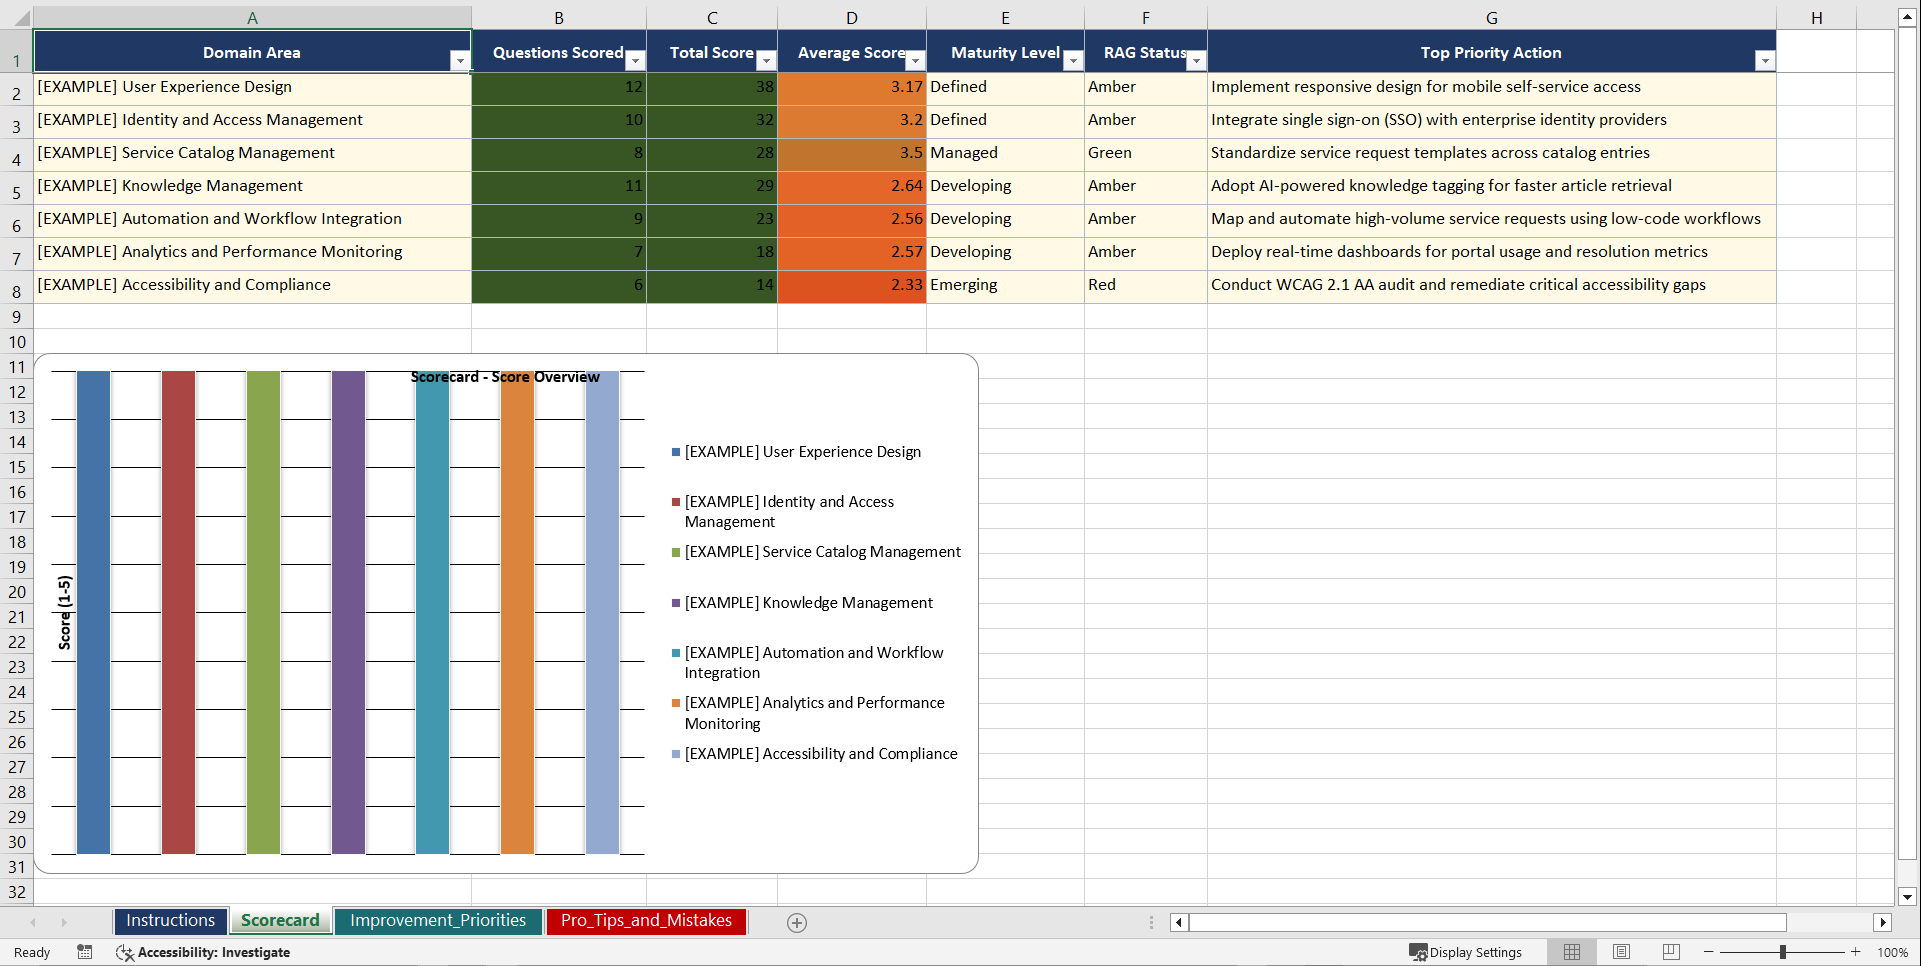Click the next sheet navigation arrow
Viewport: 1921px width, 966px height.
tap(64, 922)
